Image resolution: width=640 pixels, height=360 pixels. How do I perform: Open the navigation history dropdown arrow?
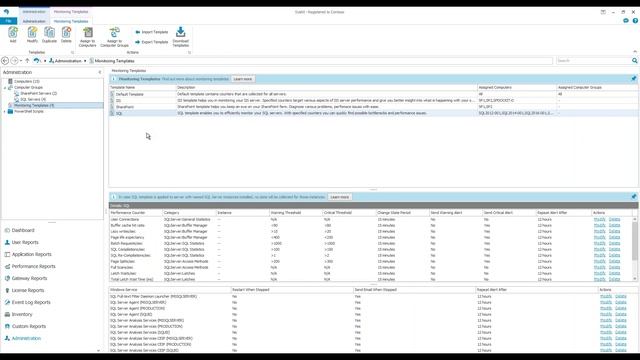[21, 61]
